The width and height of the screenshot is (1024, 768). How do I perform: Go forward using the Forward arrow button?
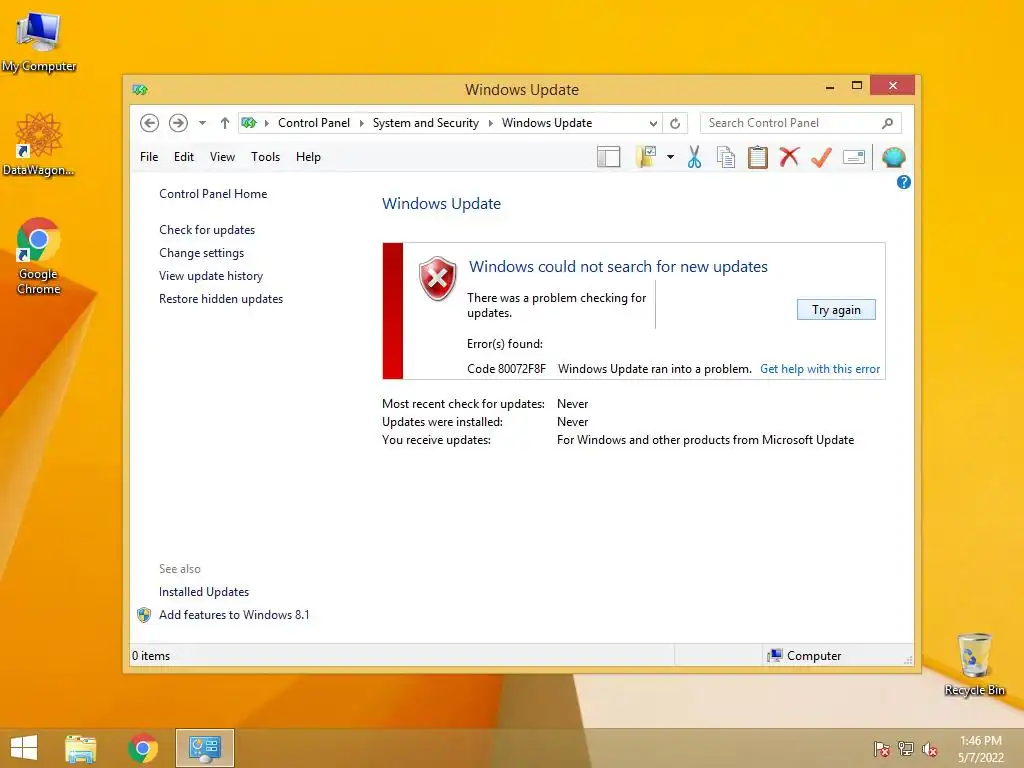[178, 123]
